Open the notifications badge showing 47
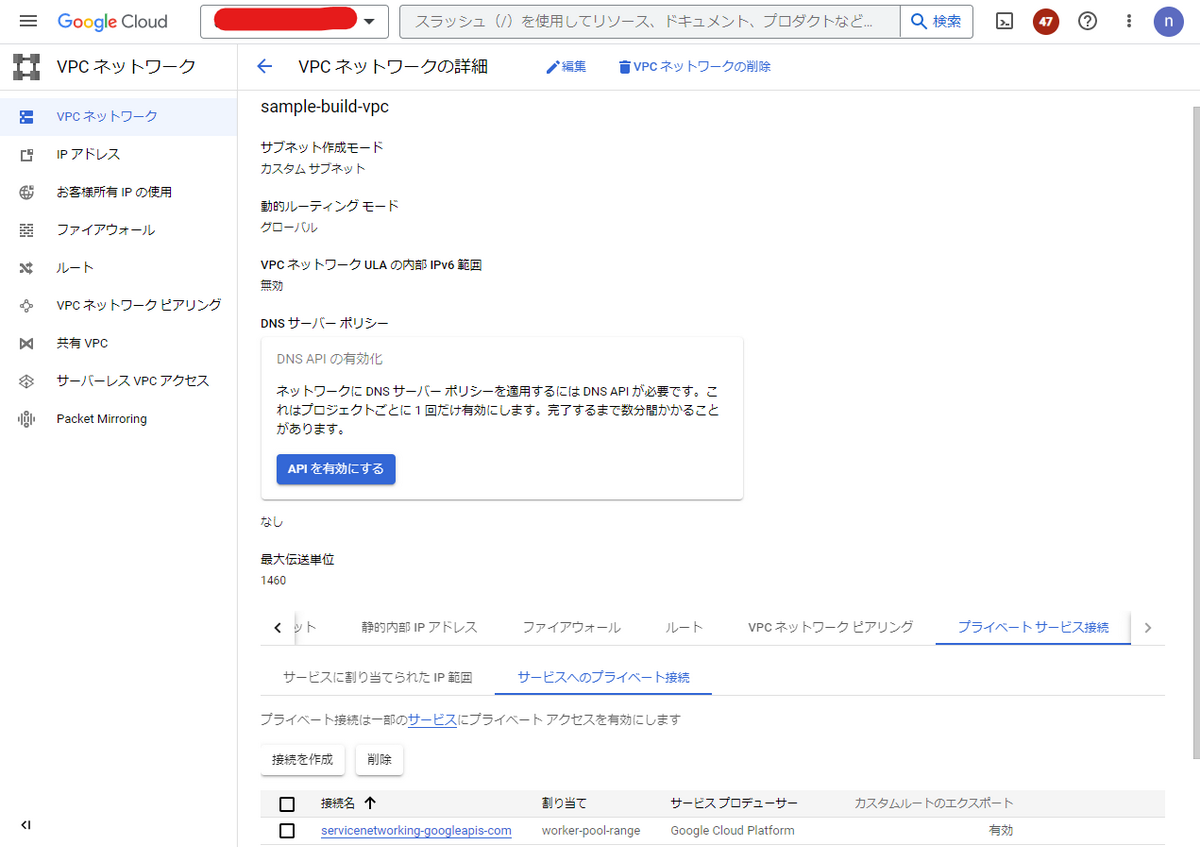 coord(1046,21)
